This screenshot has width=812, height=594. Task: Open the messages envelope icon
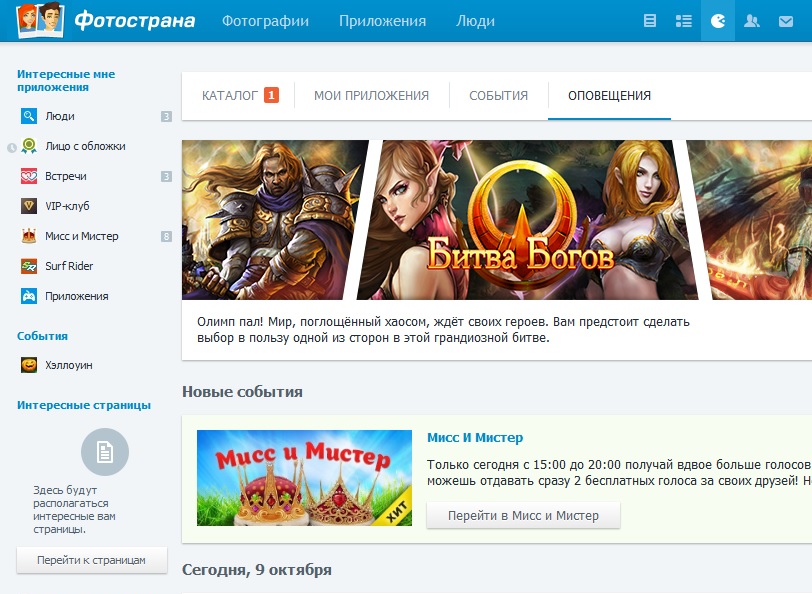(x=786, y=21)
